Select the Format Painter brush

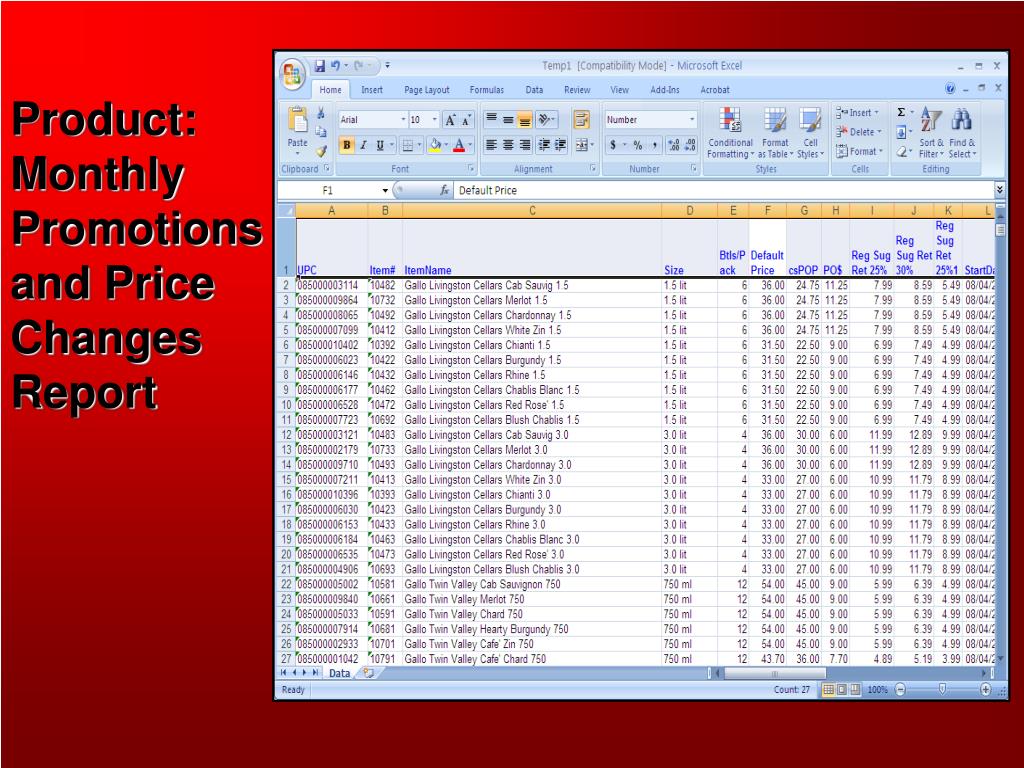coord(321,151)
